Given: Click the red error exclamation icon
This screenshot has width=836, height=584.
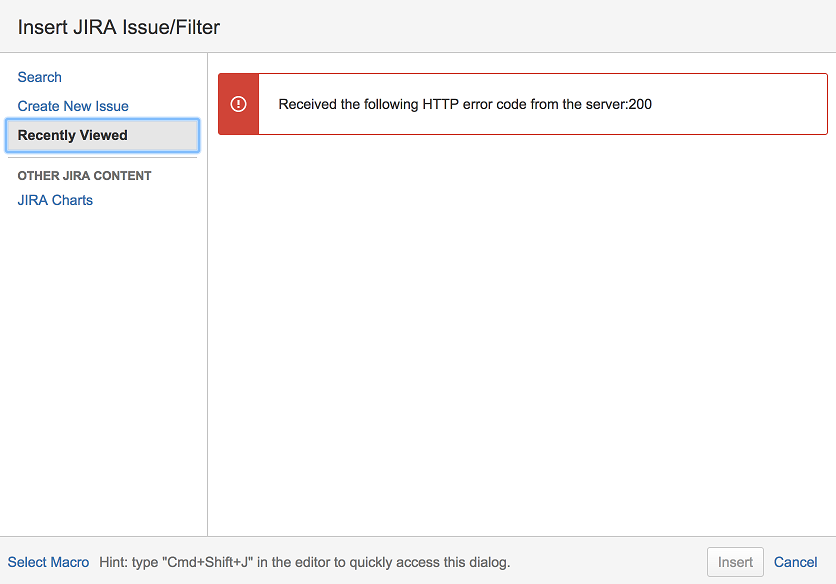Looking at the screenshot, I should [238, 104].
